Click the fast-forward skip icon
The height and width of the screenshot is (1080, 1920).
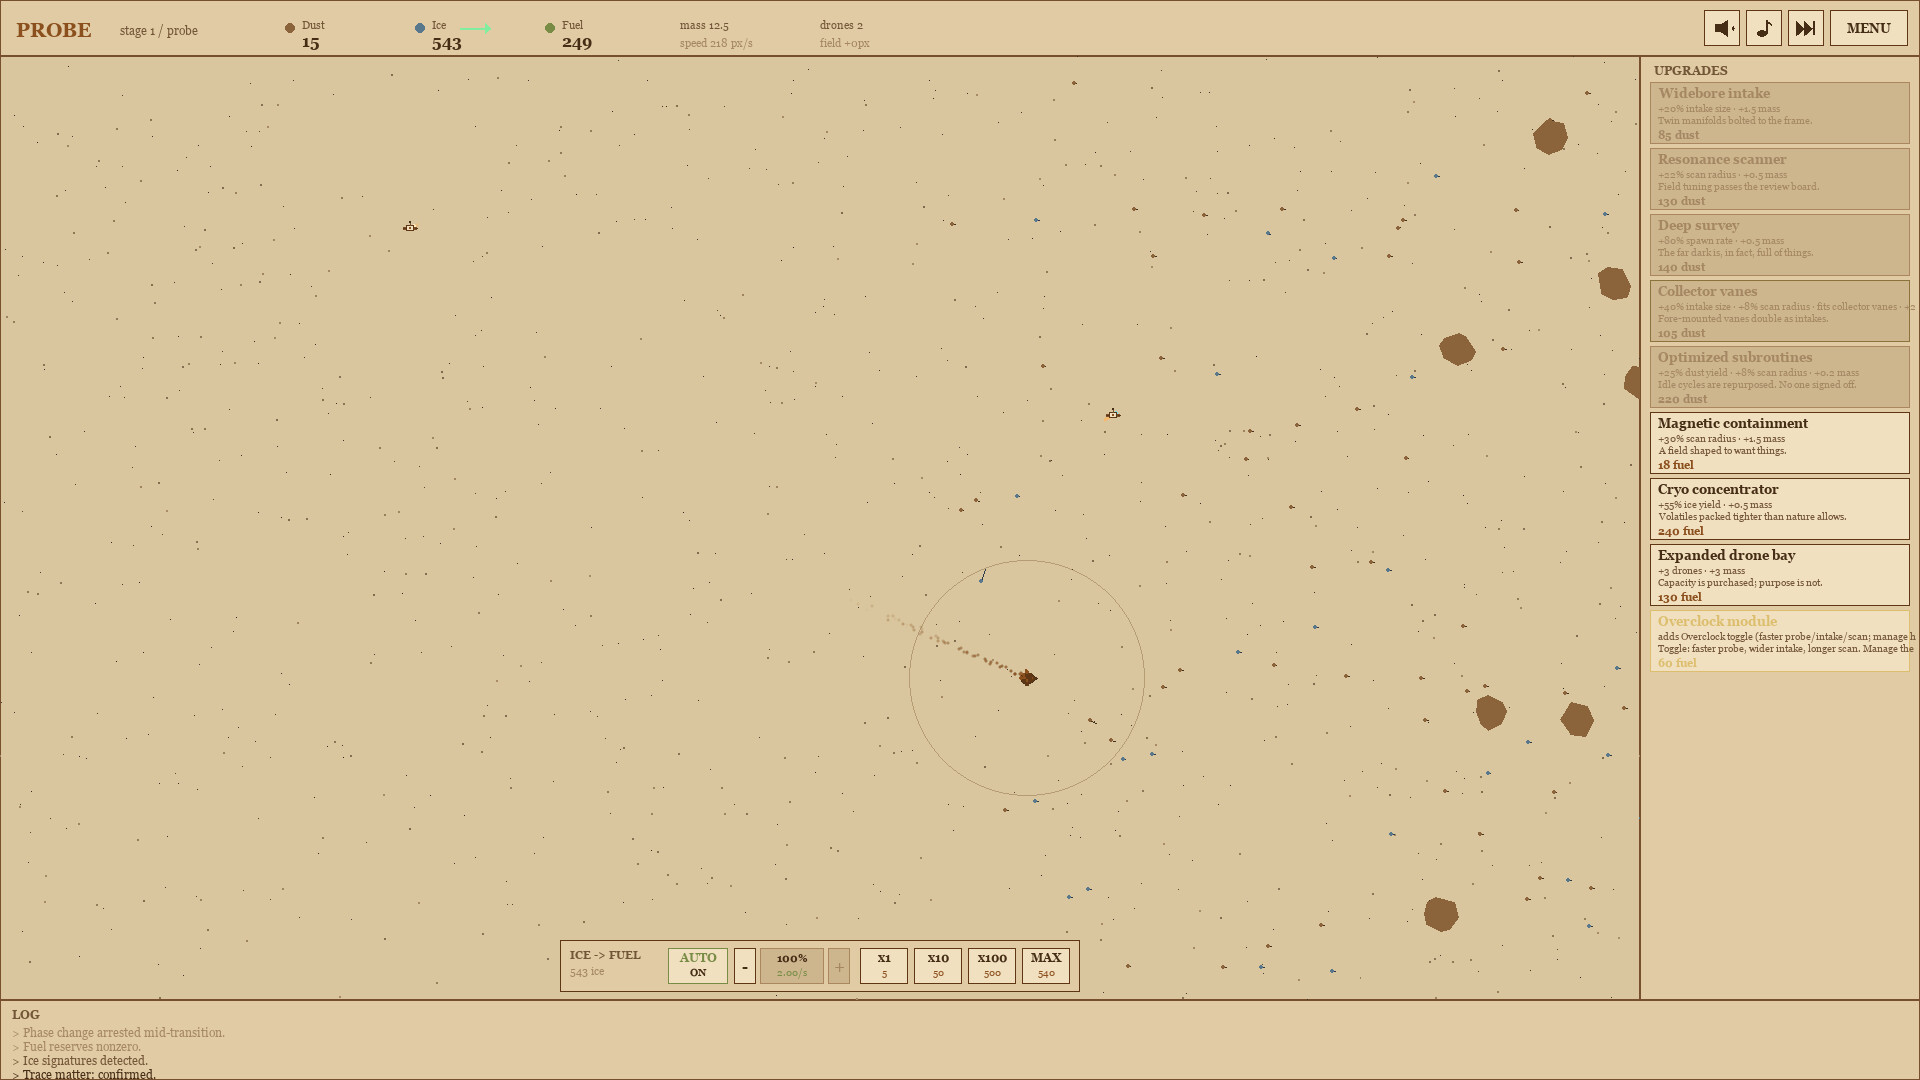[1805, 27]
